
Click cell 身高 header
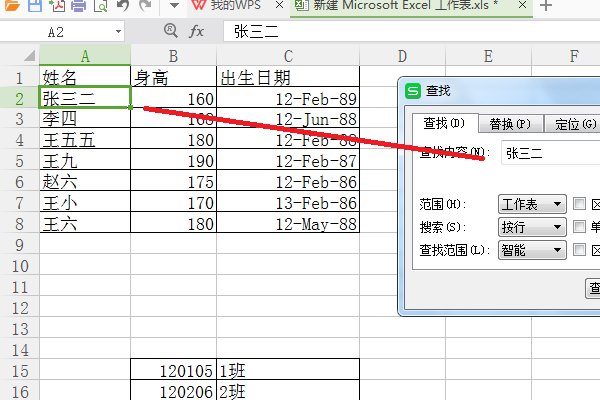click(173, 77)
